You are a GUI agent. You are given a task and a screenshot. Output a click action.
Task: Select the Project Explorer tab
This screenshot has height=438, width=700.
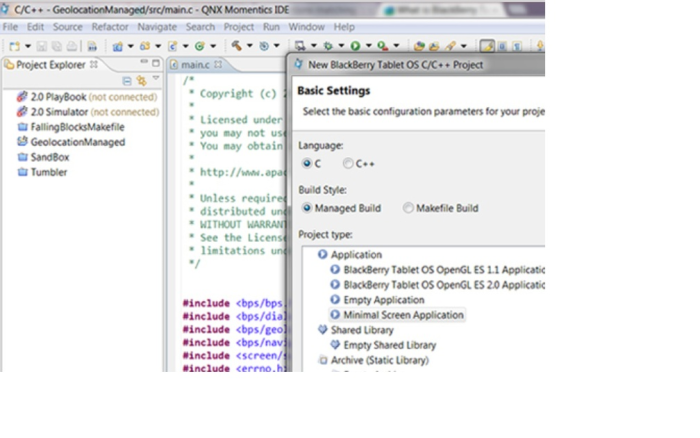[50, 65]
